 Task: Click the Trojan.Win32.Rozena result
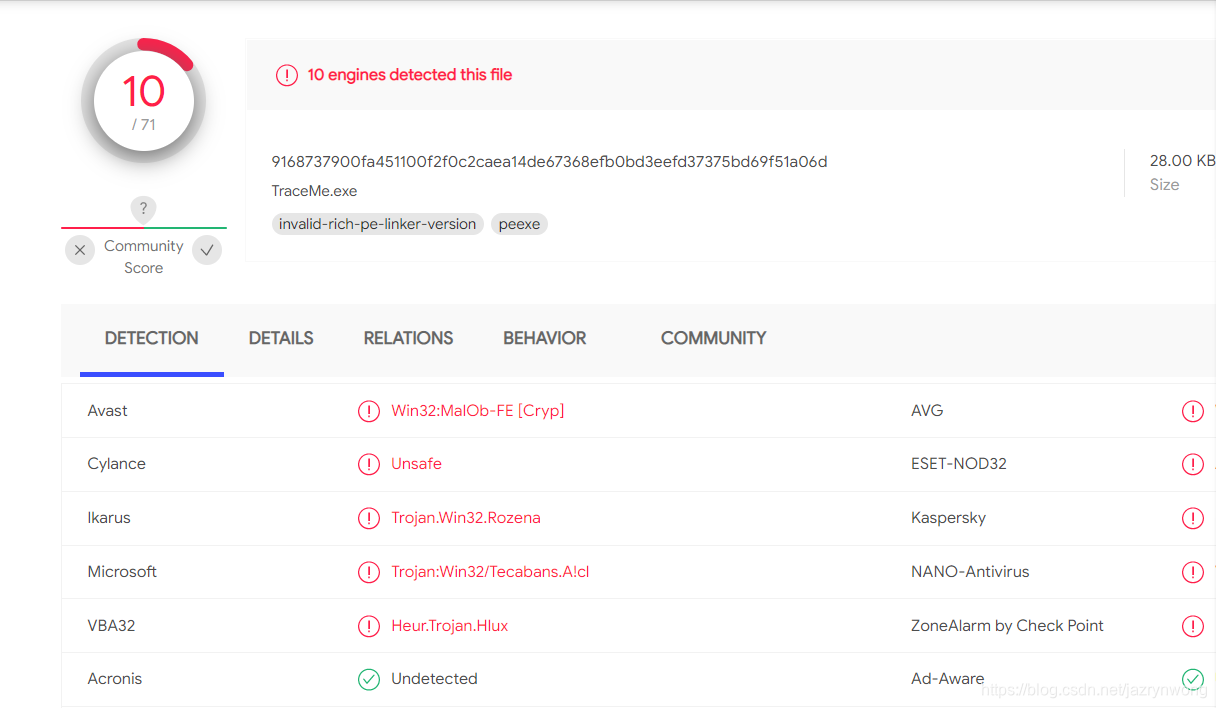pos(466,518)
